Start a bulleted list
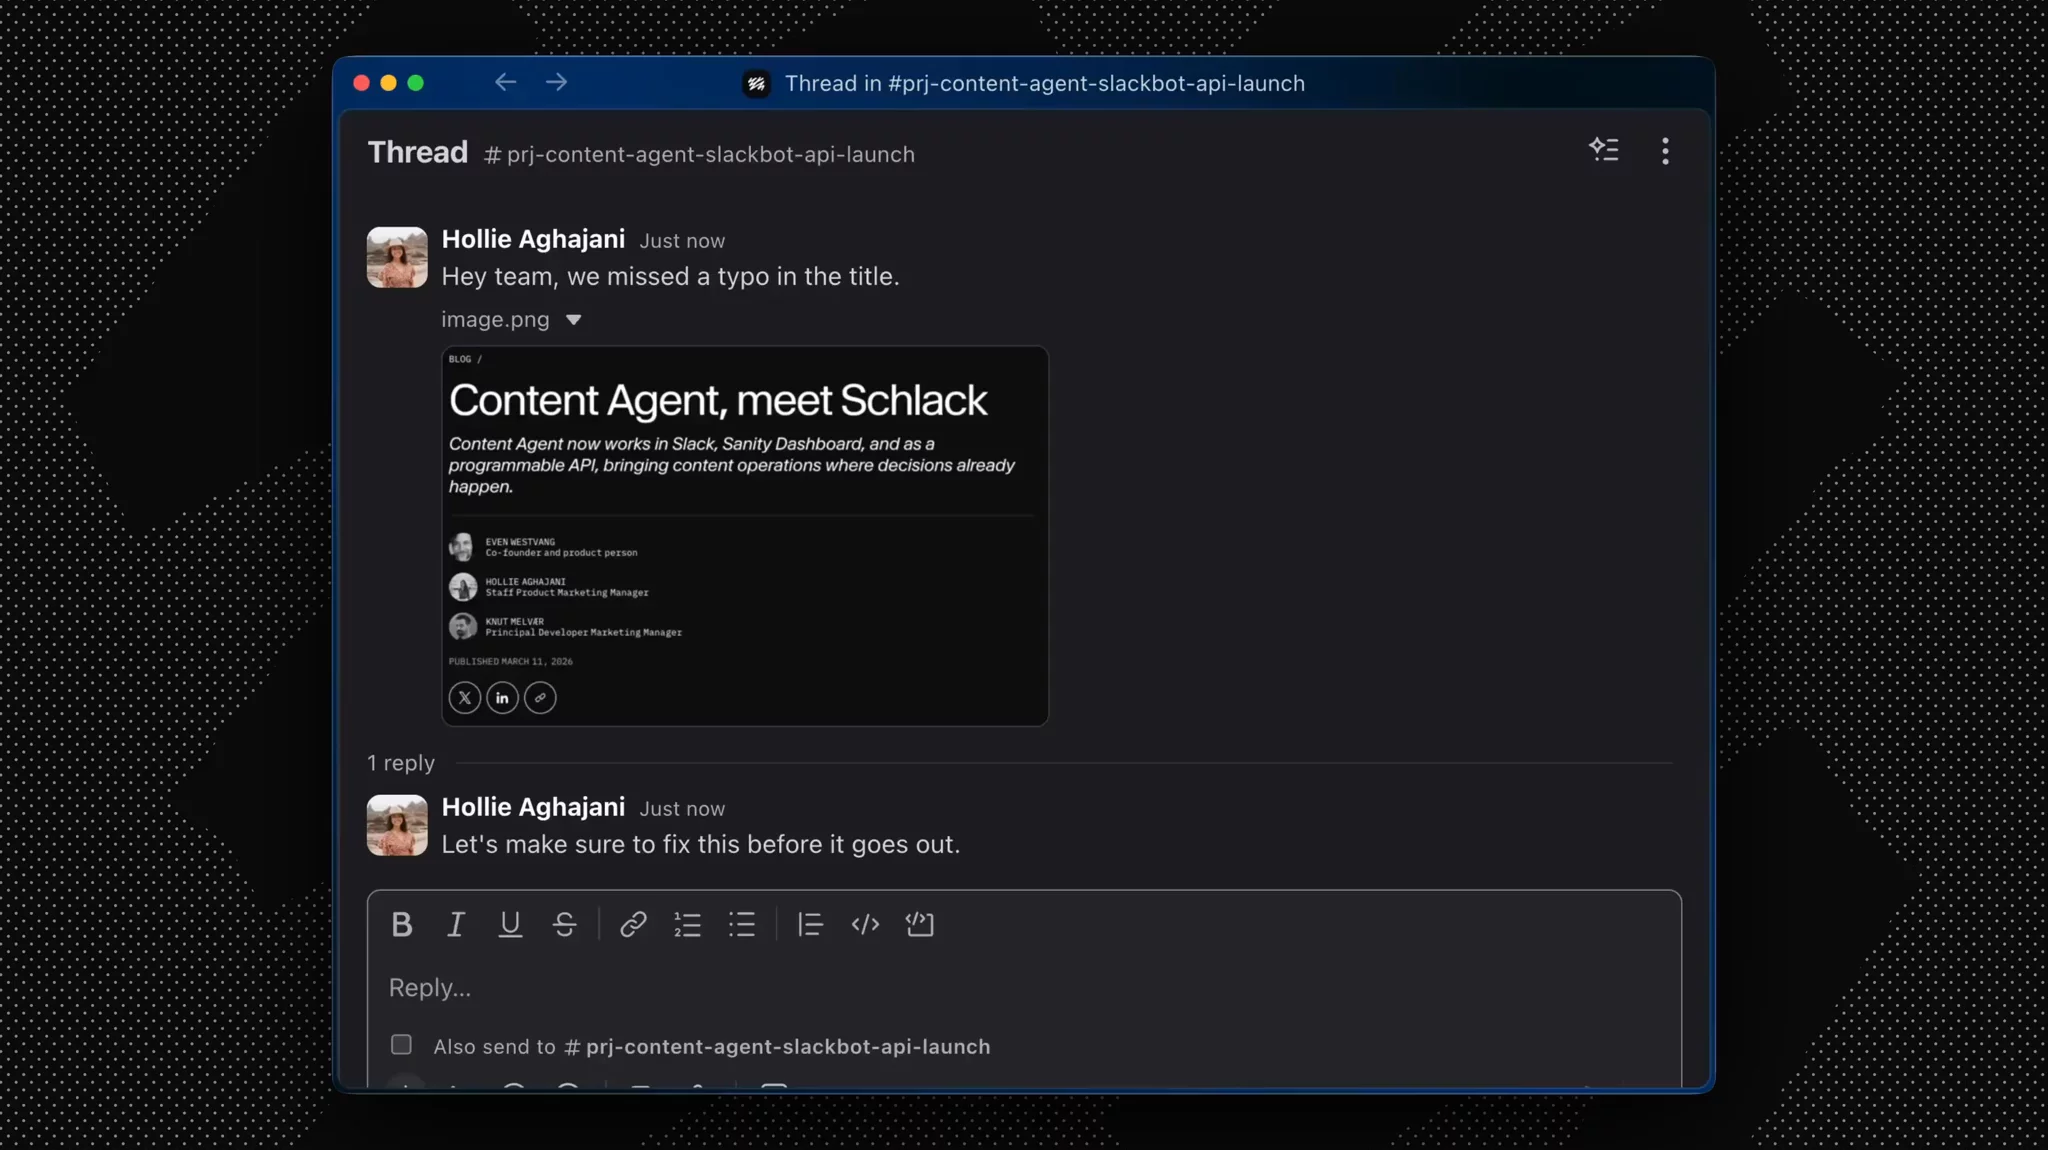Image resolution: width=2048 pixels, height=1150 pixels. click(742, 924)
